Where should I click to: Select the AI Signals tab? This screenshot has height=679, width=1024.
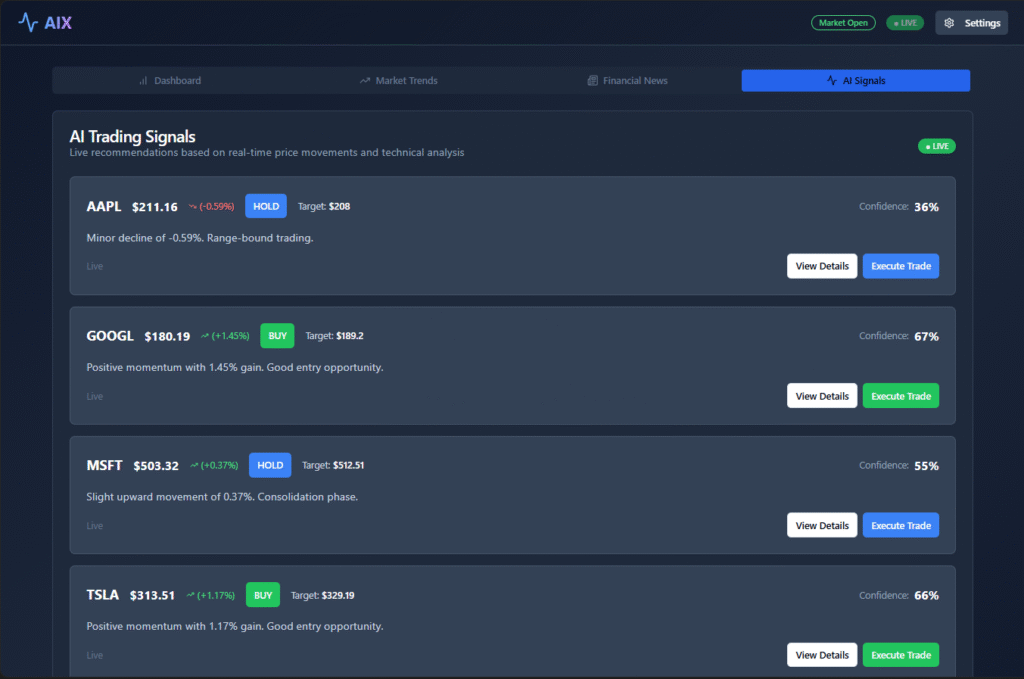[856, 80]
